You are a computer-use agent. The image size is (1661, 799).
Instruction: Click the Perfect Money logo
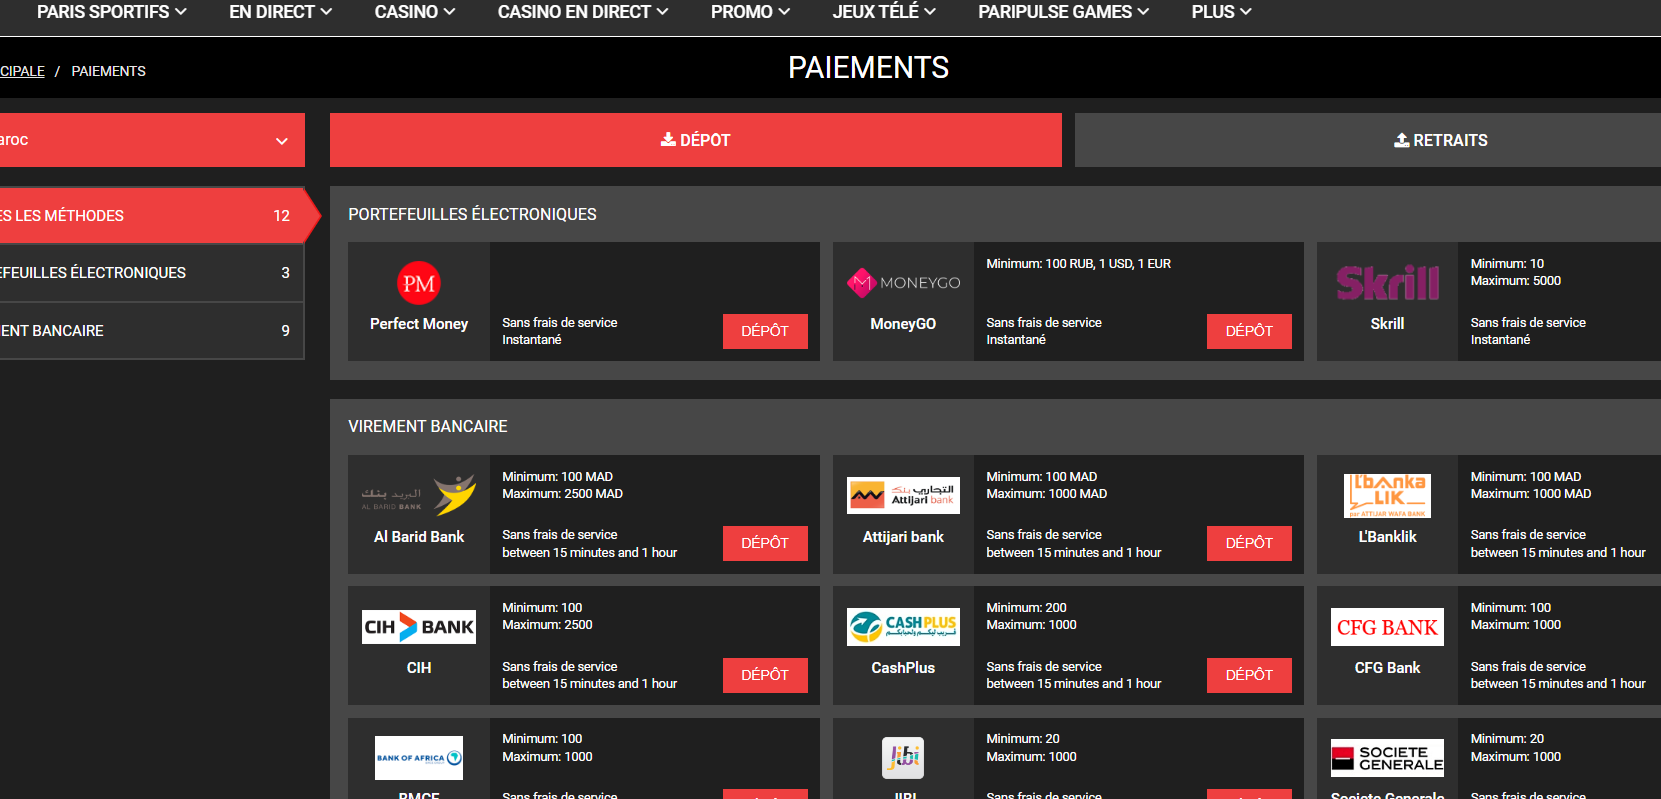pyautogui.click(x=418, y=284)
